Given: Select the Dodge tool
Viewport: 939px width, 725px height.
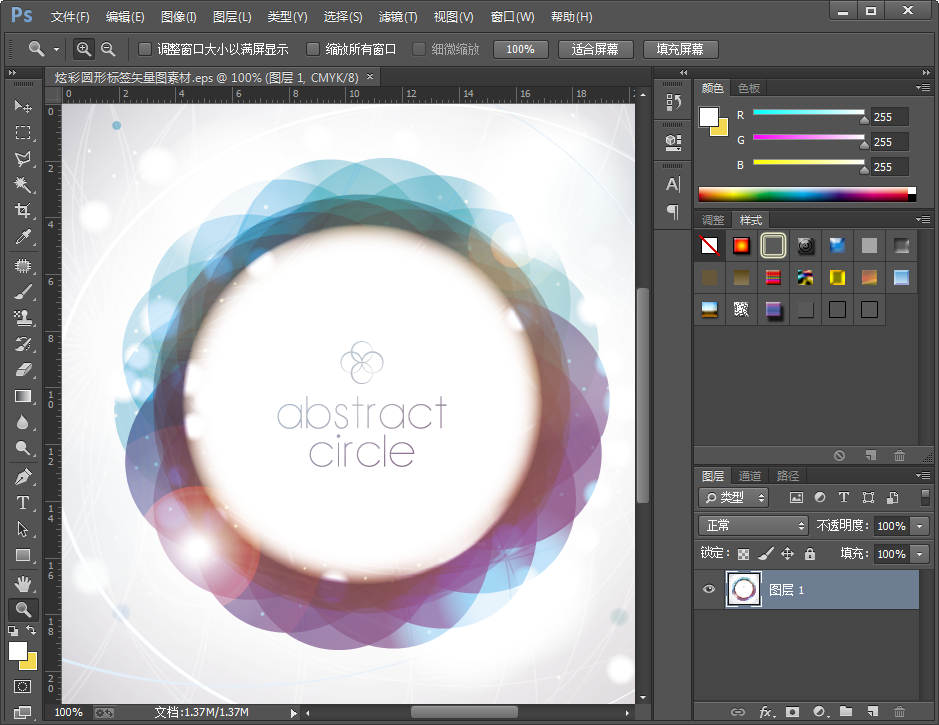Looking at the screenshot, I should 23,448.
